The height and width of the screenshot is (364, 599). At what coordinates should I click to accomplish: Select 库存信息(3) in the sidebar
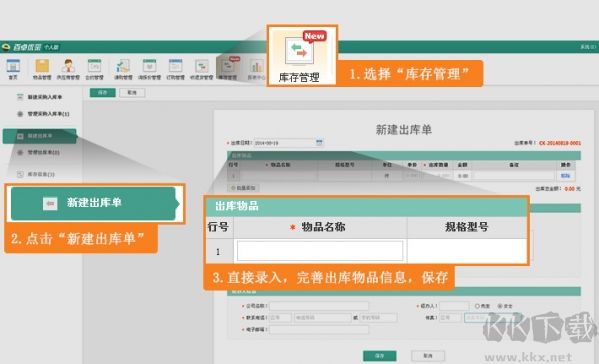pyautogui.click(x=40, y=174)
